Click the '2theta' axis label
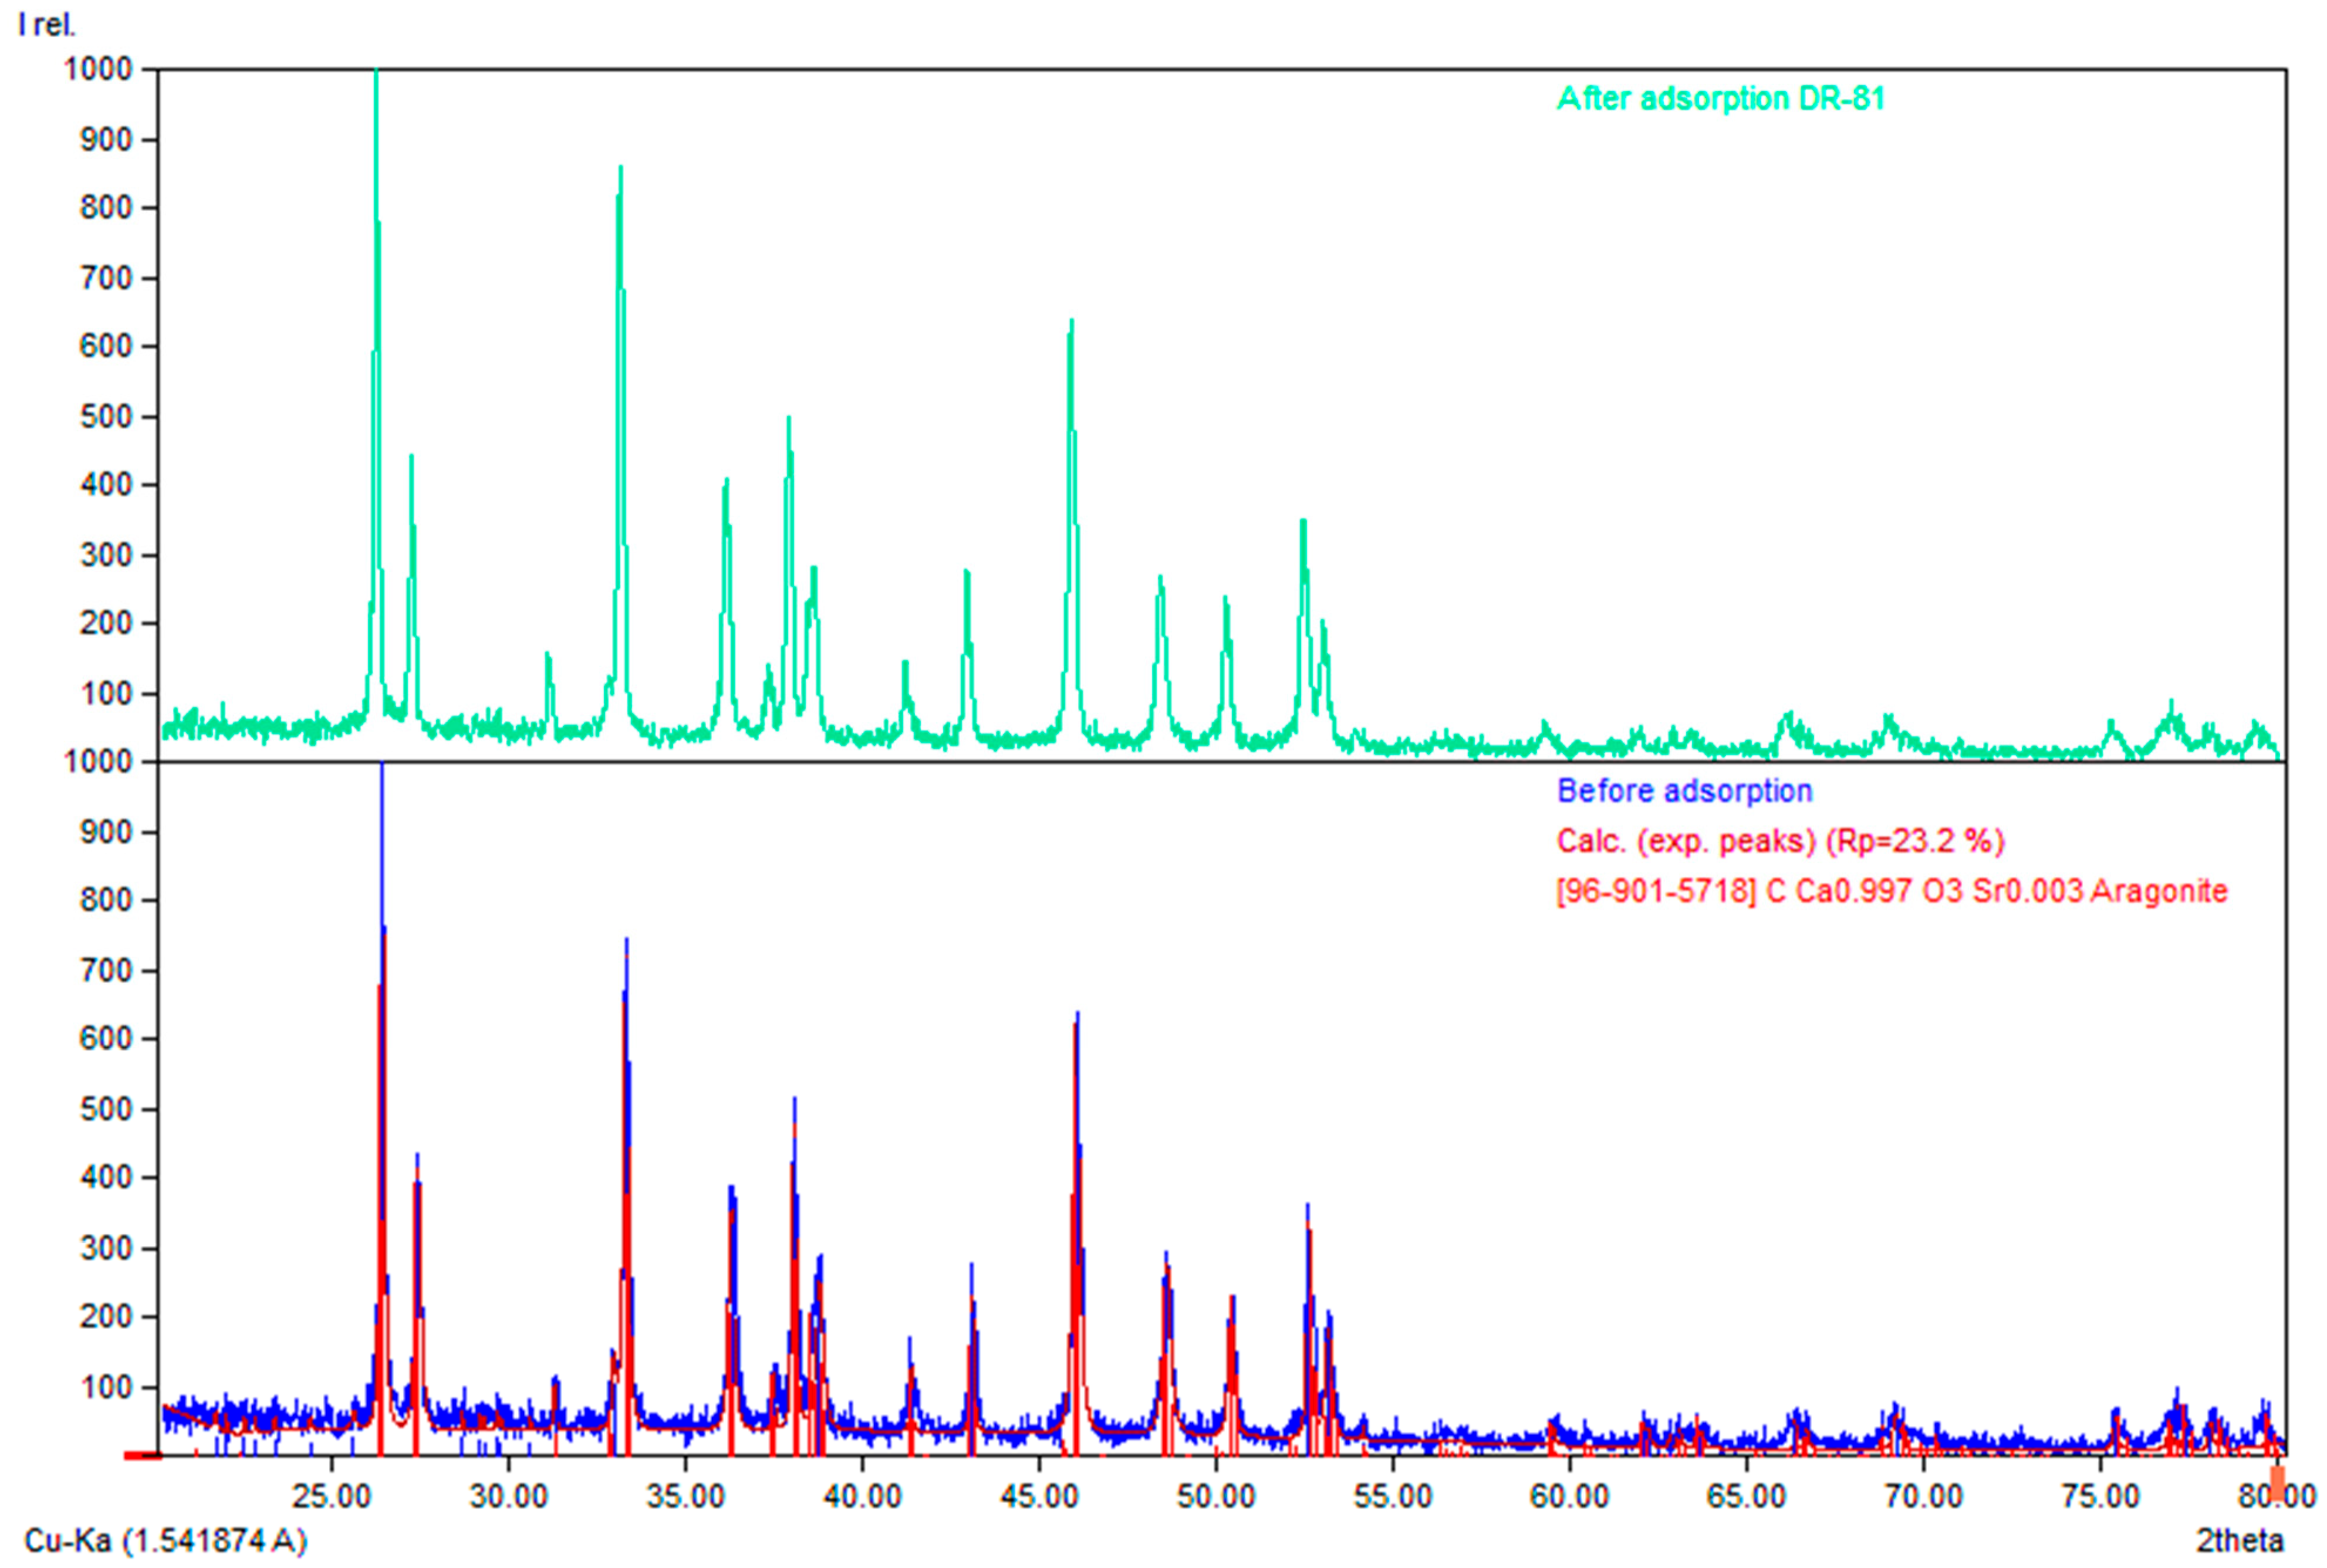 coord(2239,1540)
